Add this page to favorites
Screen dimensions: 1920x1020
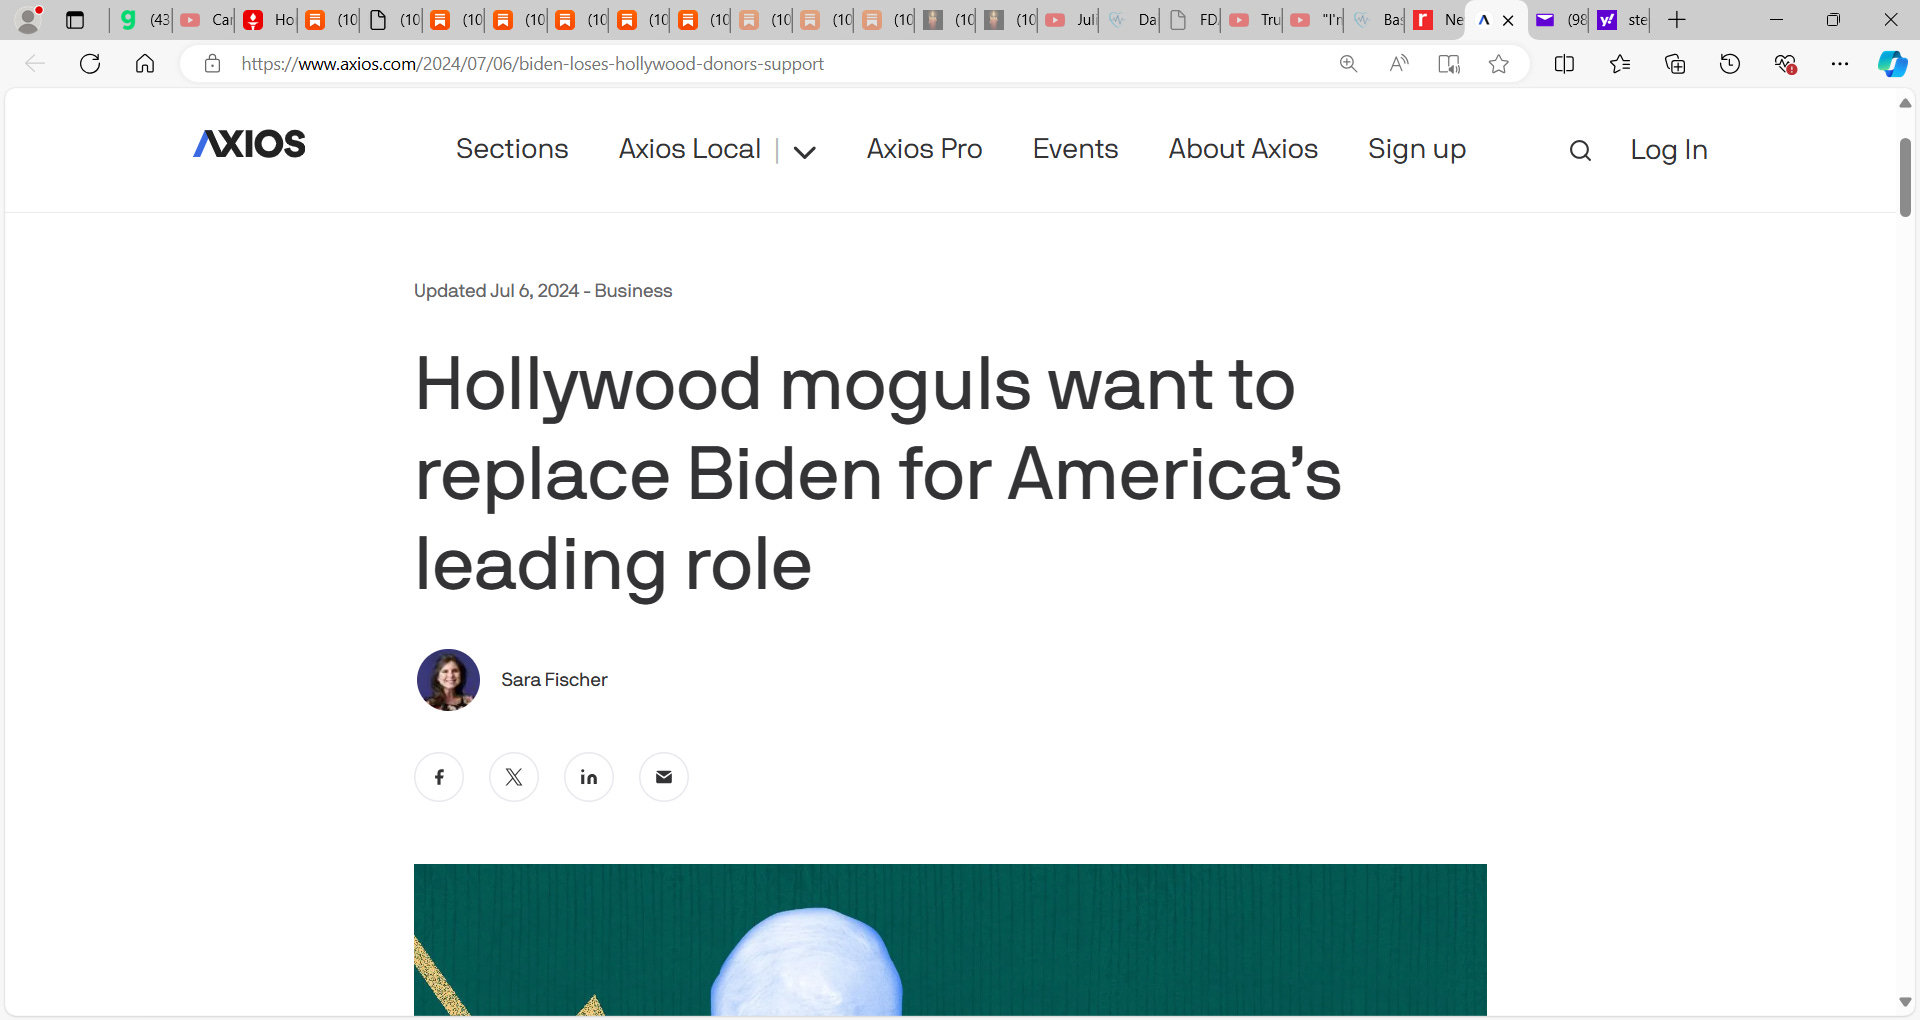1498,64
